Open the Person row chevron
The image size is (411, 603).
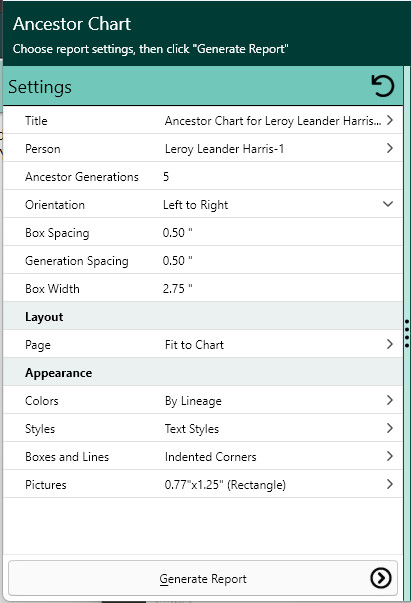[389, 148]
